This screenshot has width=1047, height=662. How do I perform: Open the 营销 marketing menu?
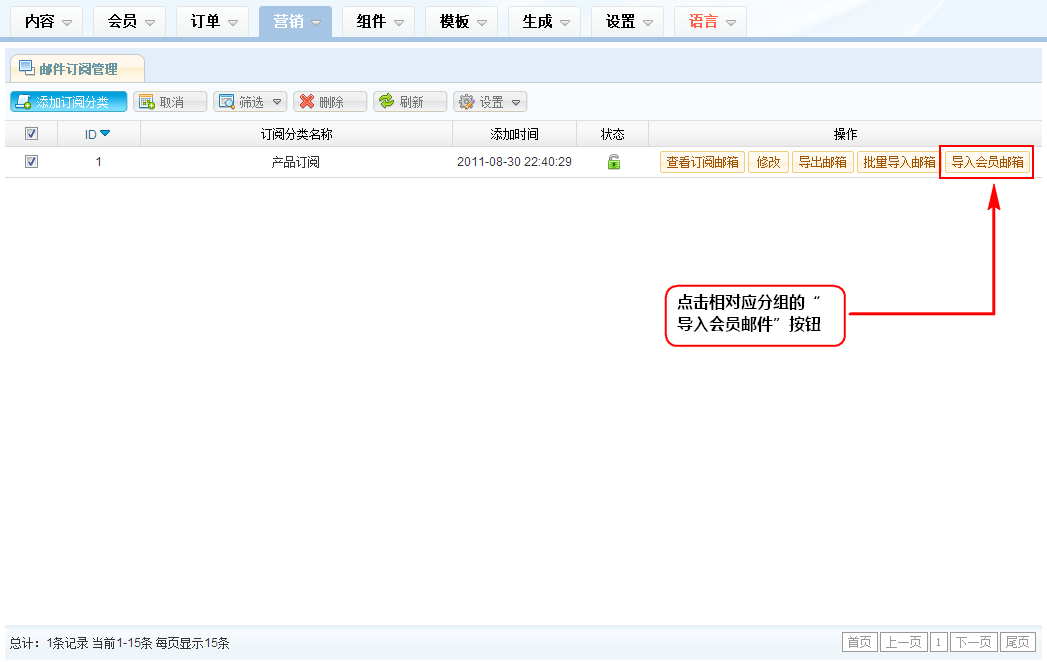click(295, 21)
